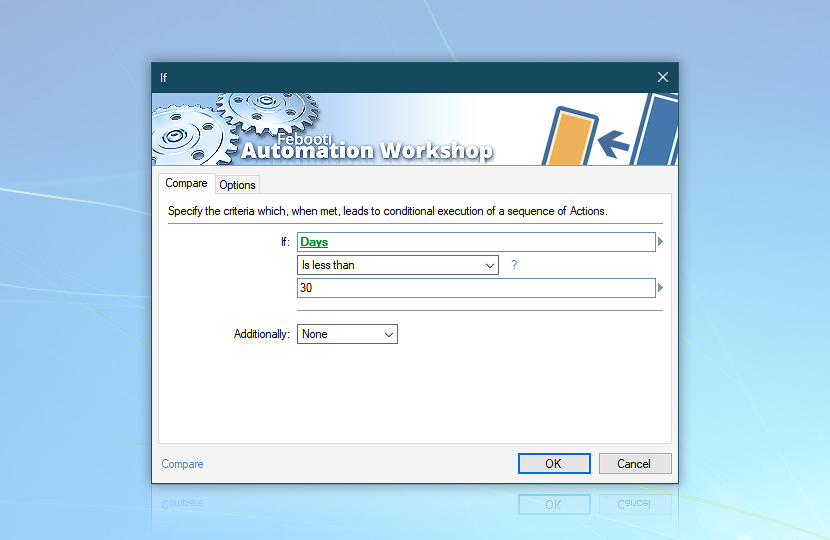Confirm the dialog with OK
830x540 pixels.
(x=554, y=464)
